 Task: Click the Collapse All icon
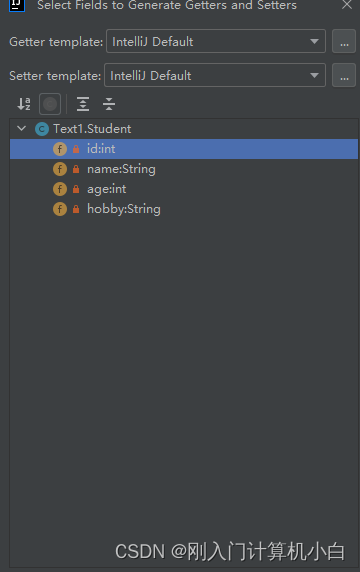[x=109, y=104]
